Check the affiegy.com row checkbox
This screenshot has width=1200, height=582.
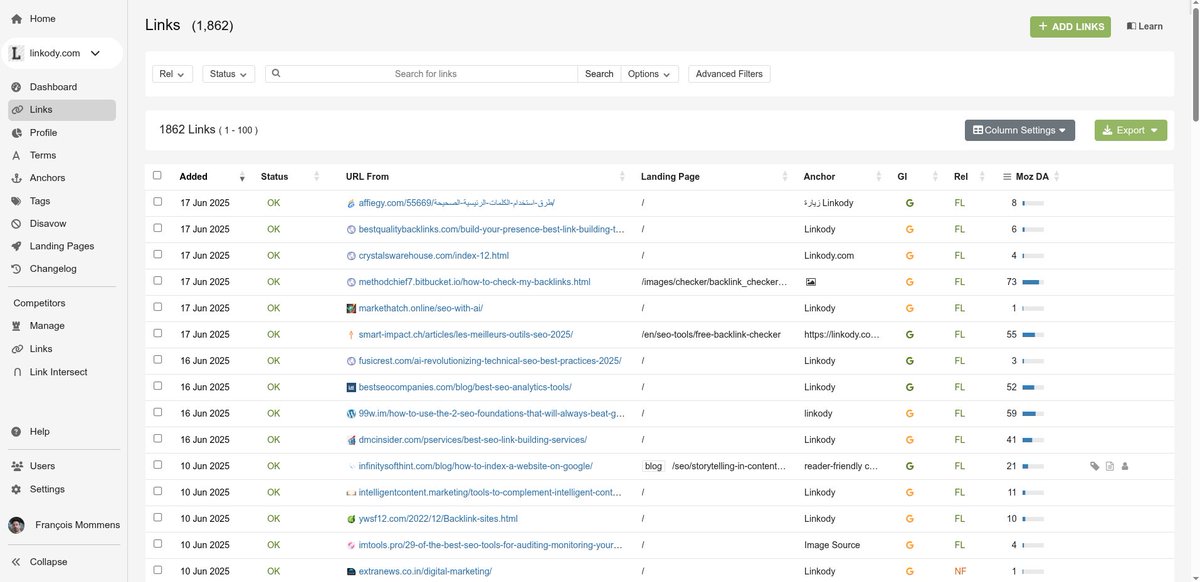(x=157, y=202)
